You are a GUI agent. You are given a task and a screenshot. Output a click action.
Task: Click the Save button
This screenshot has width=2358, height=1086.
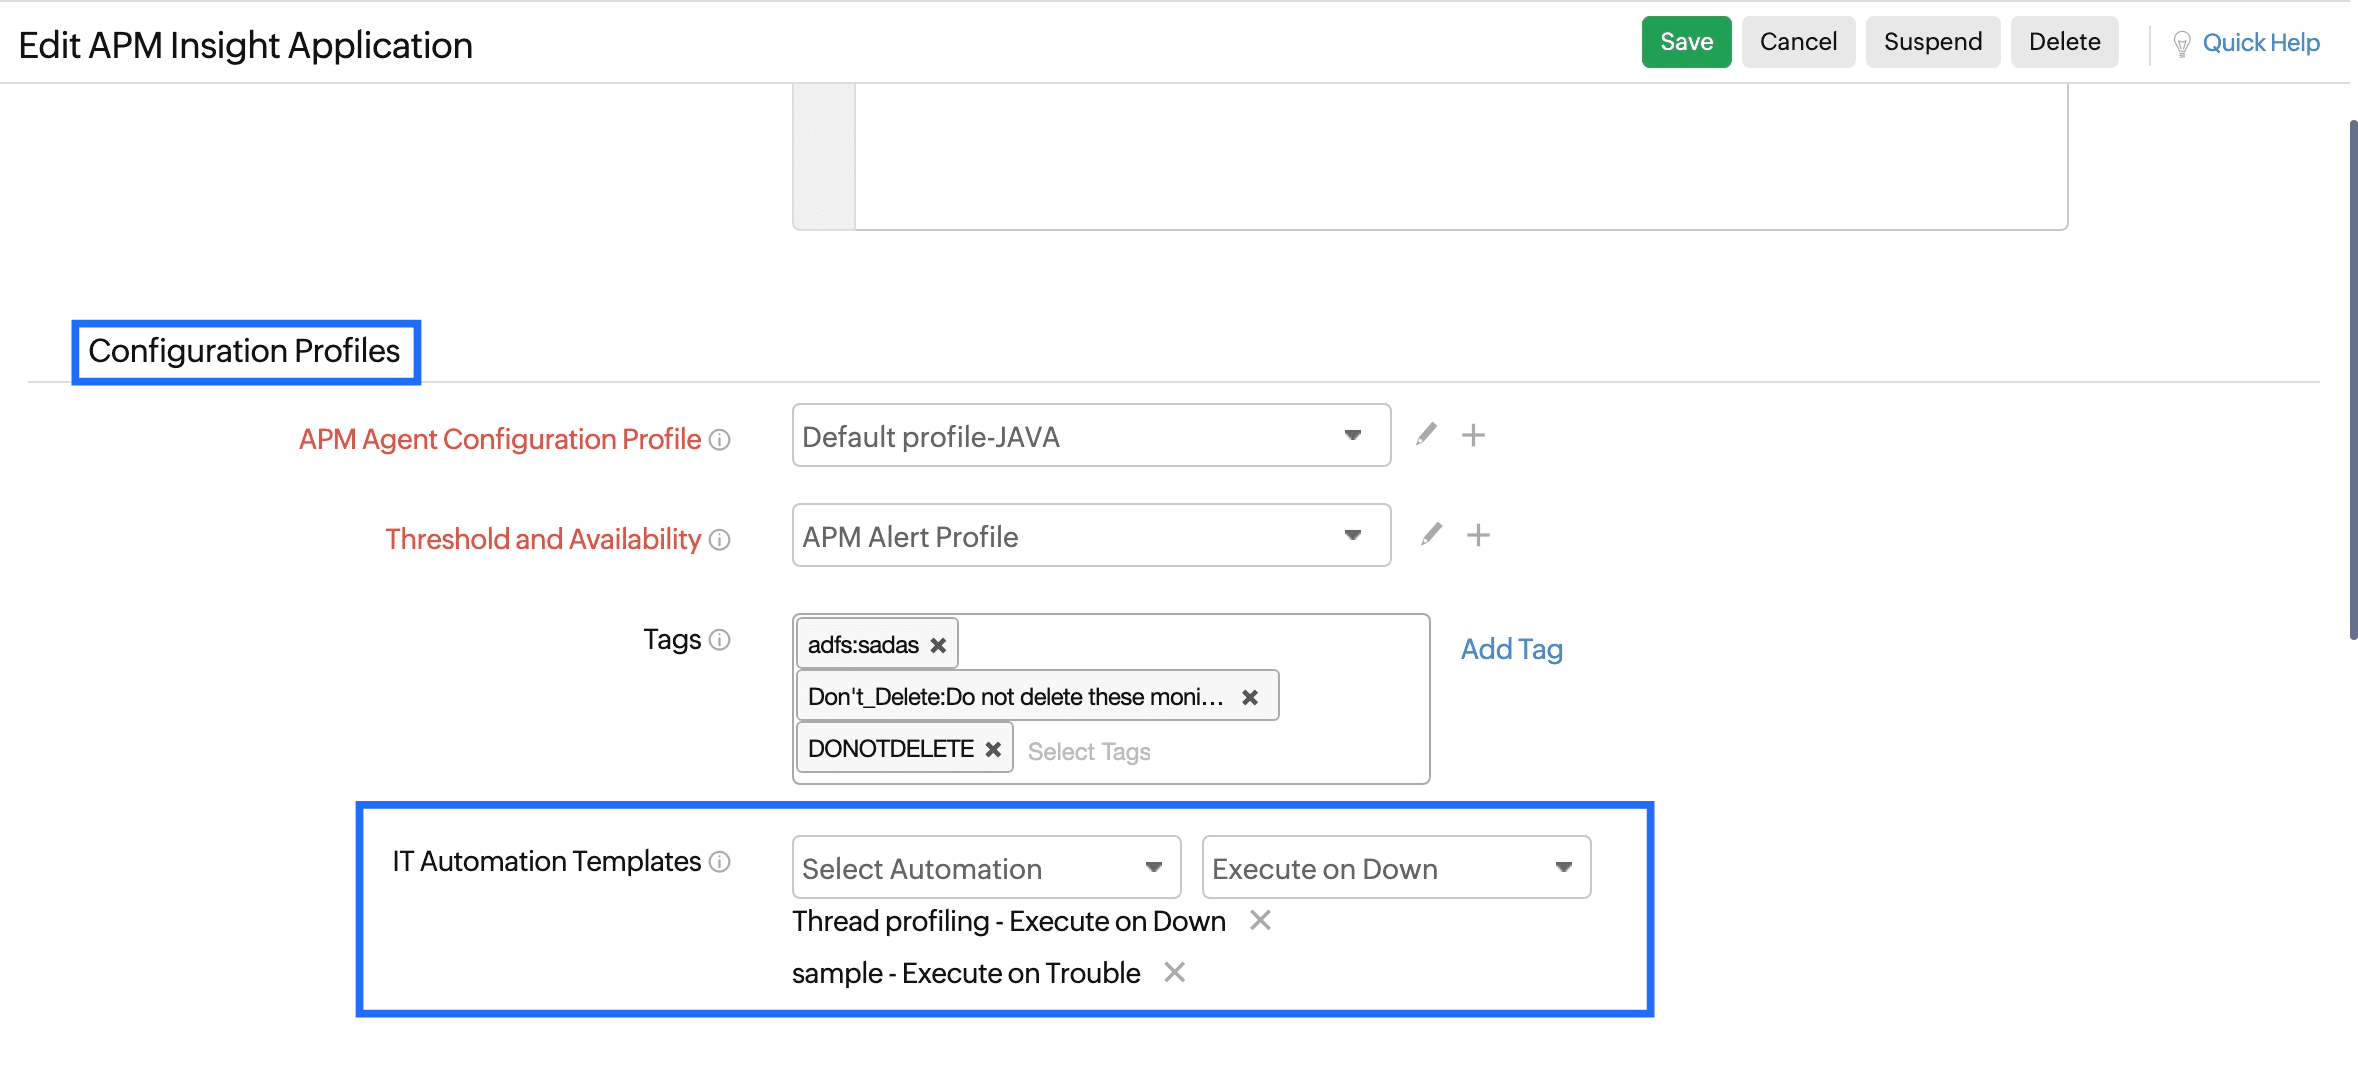(1686, 42)
